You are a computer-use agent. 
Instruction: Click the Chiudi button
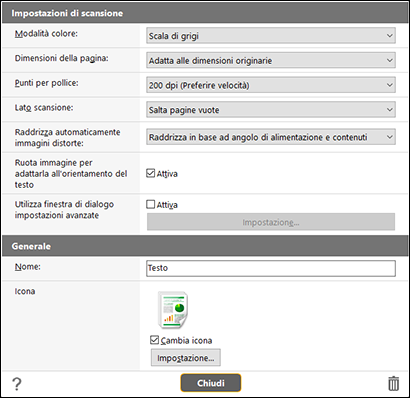click(x=211, y=383)
